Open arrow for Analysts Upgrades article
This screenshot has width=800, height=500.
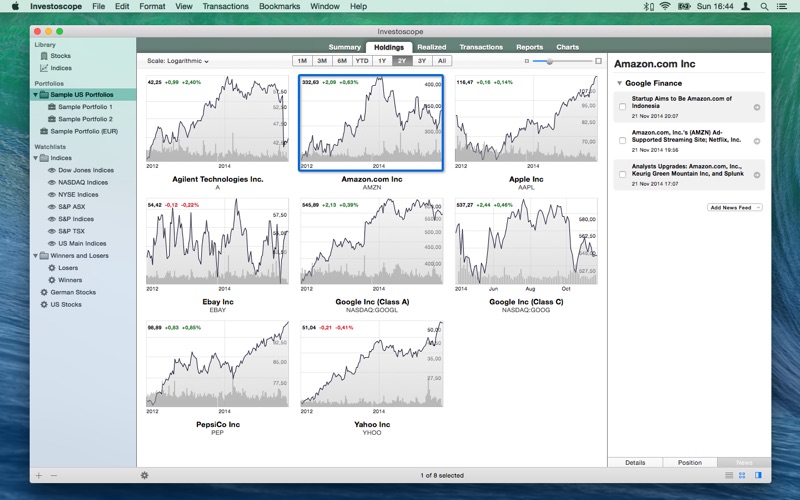pos(757,175)
